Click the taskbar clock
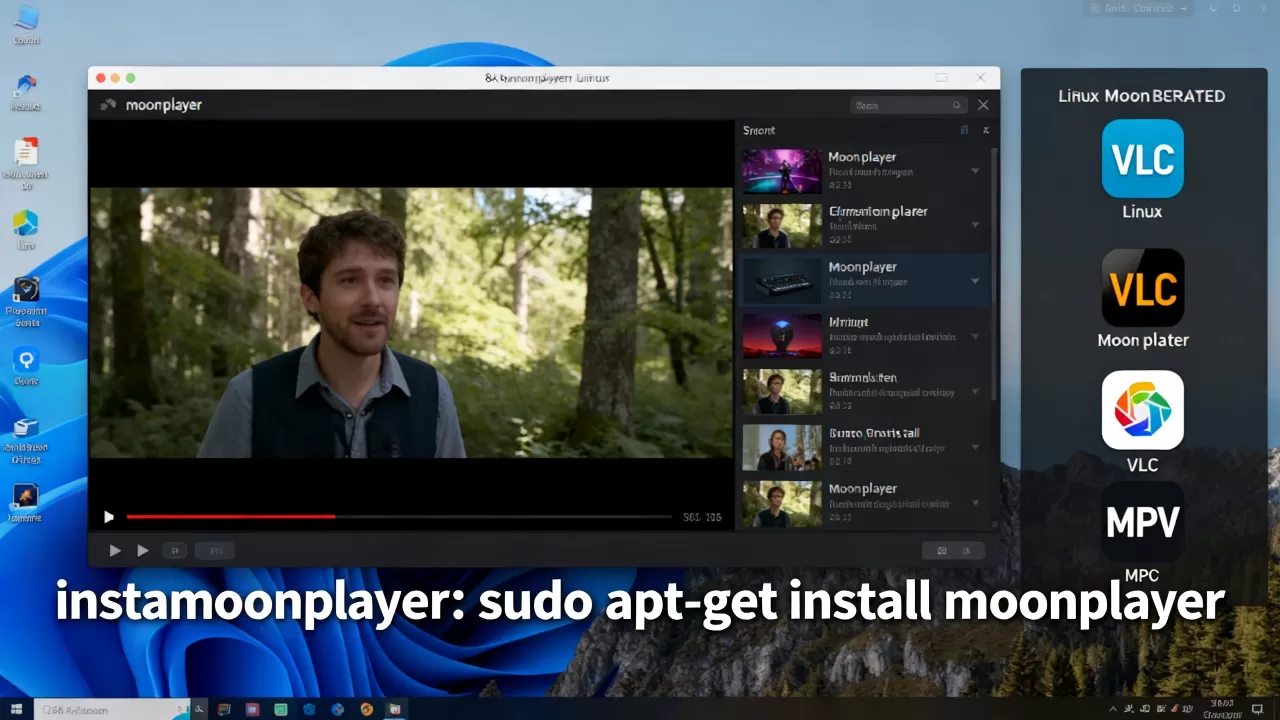Screen dimensions: 1280x720 [1221, 709]
